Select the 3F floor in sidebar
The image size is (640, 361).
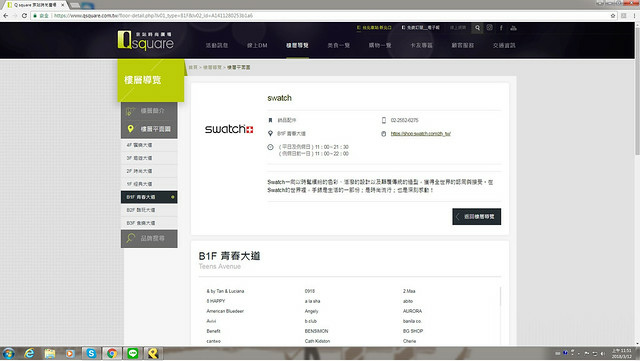coord(149,158)
